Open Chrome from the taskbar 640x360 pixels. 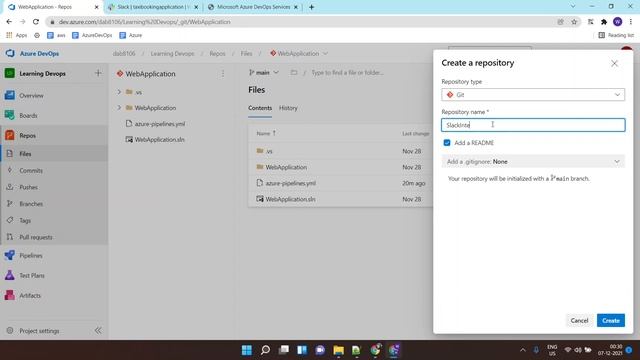(375, 350)
